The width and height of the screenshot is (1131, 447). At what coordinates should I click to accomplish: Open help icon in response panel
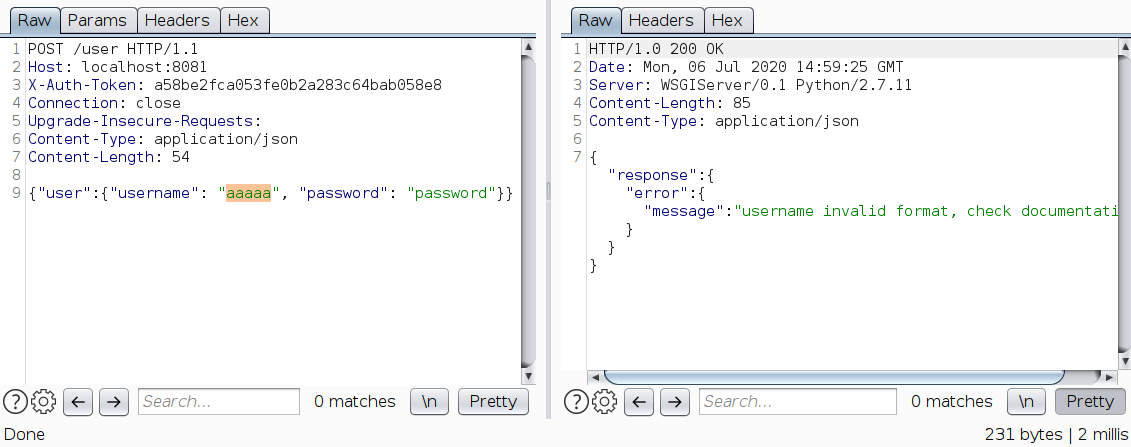pyautogui.click(x=576, y=402)
